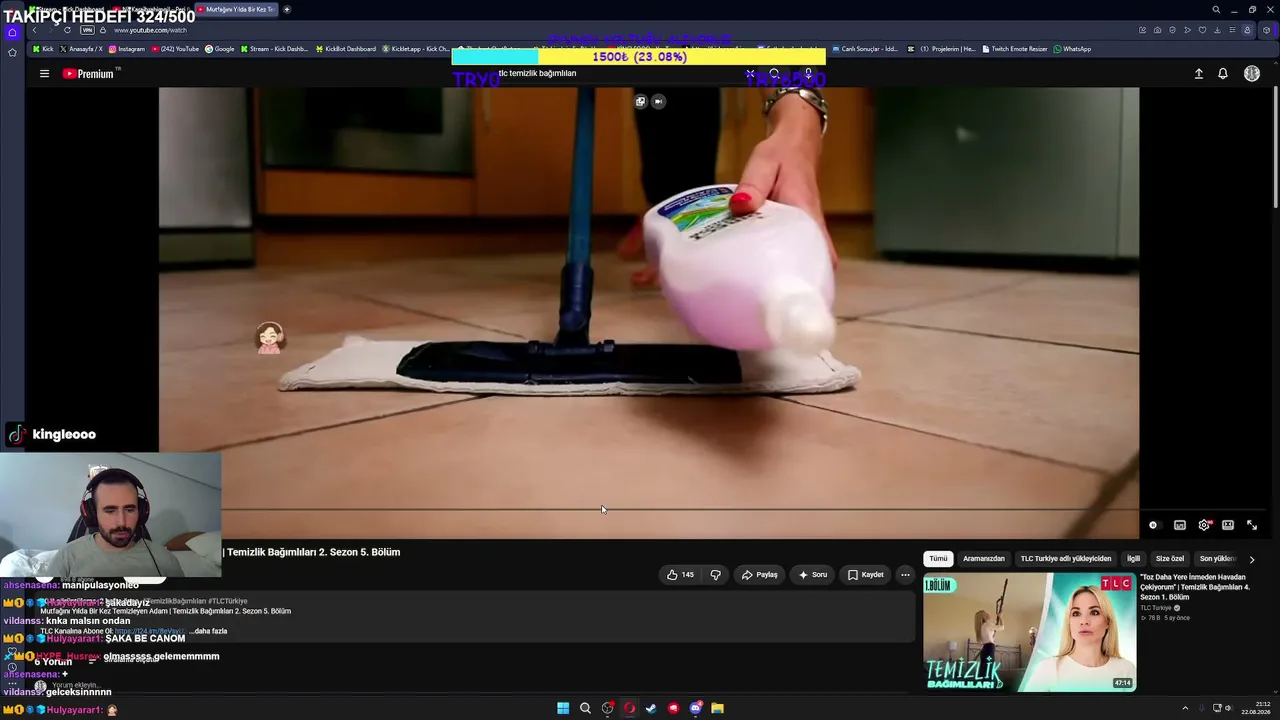1280x720 pixels.
Task: Open YouTube notifications bell
Action: click(x=1222, y=73)
